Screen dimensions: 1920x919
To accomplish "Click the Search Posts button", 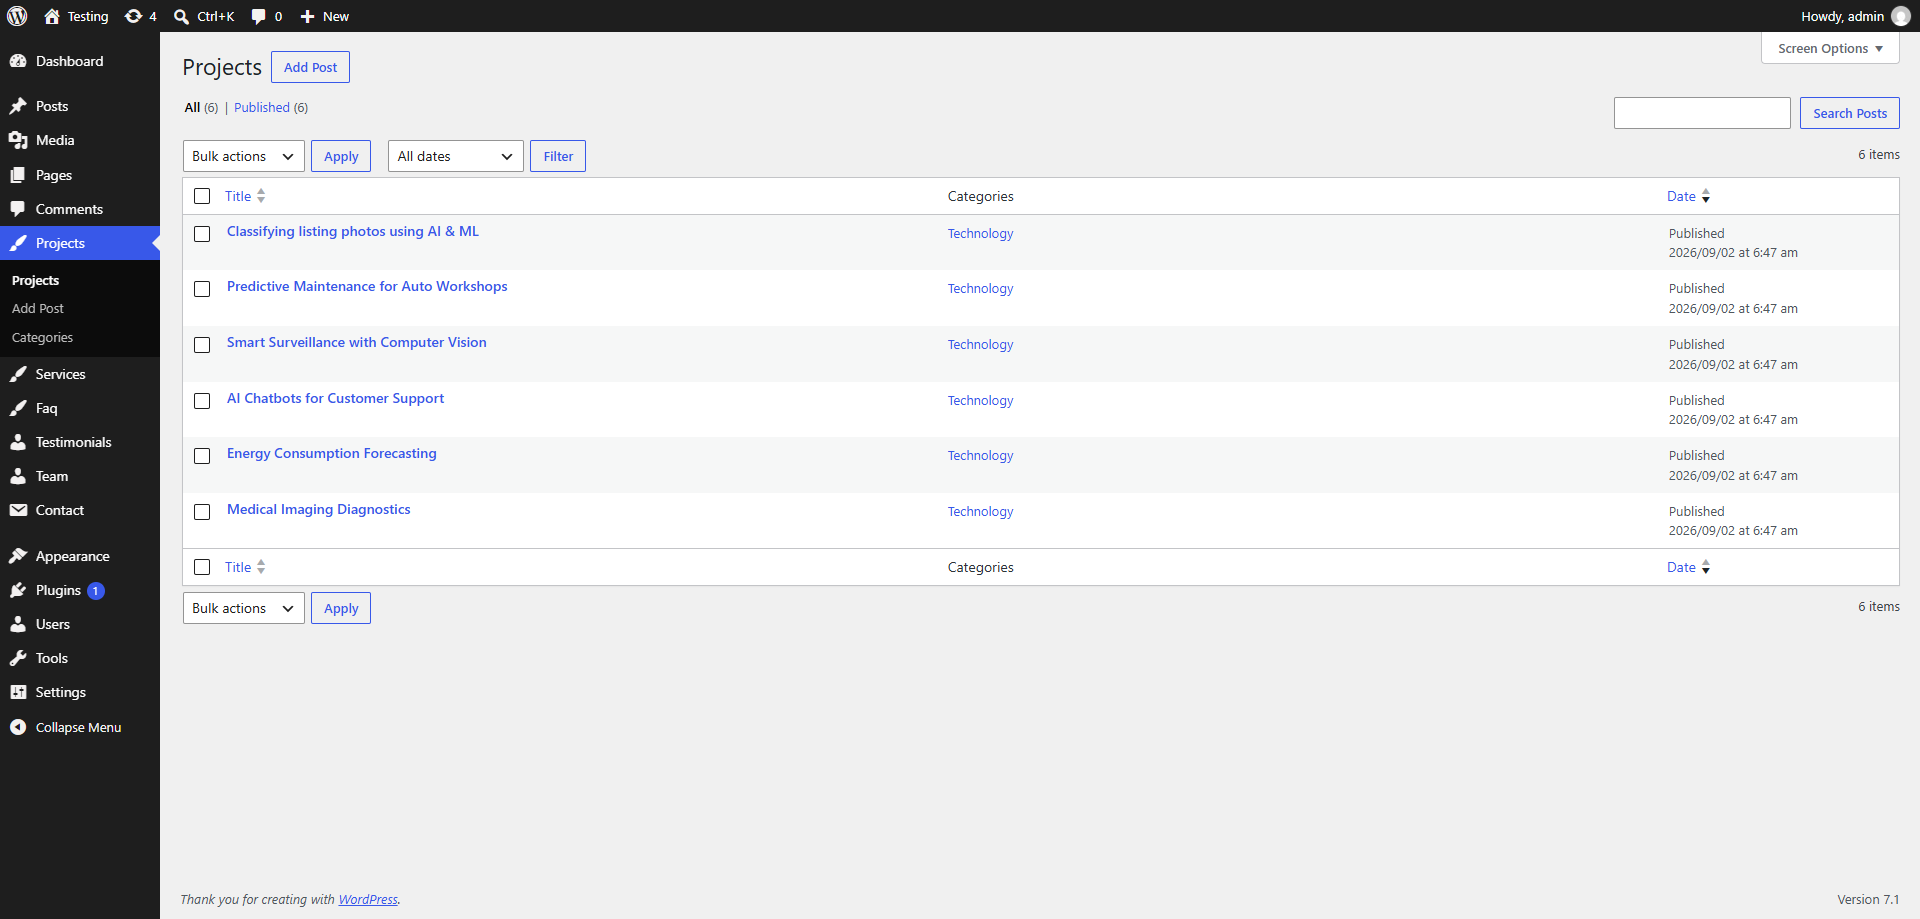I will (1850, 113).
